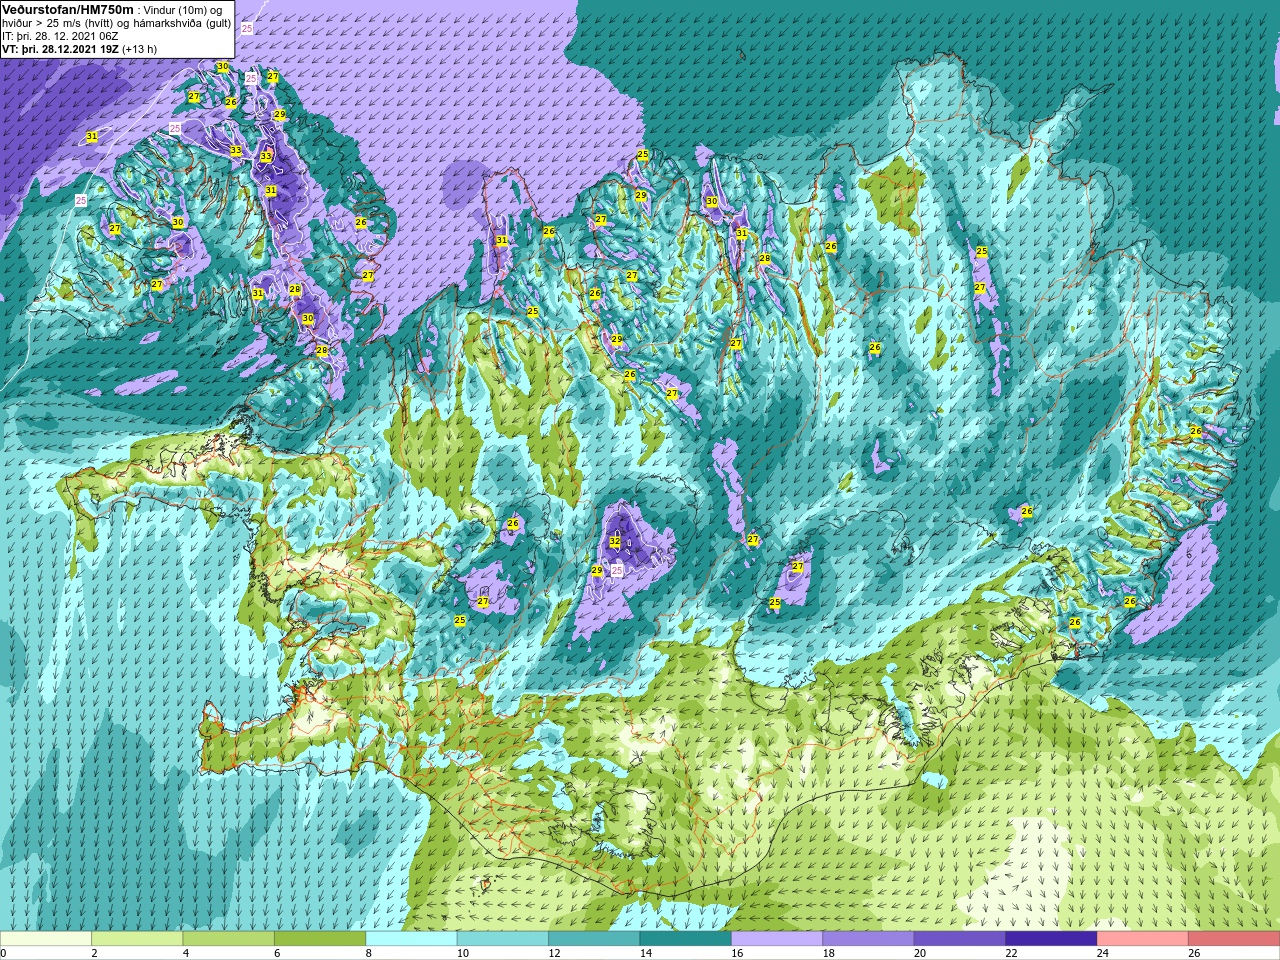Click the "(+13 h)" forecast offset text

[x=139, y=49]
